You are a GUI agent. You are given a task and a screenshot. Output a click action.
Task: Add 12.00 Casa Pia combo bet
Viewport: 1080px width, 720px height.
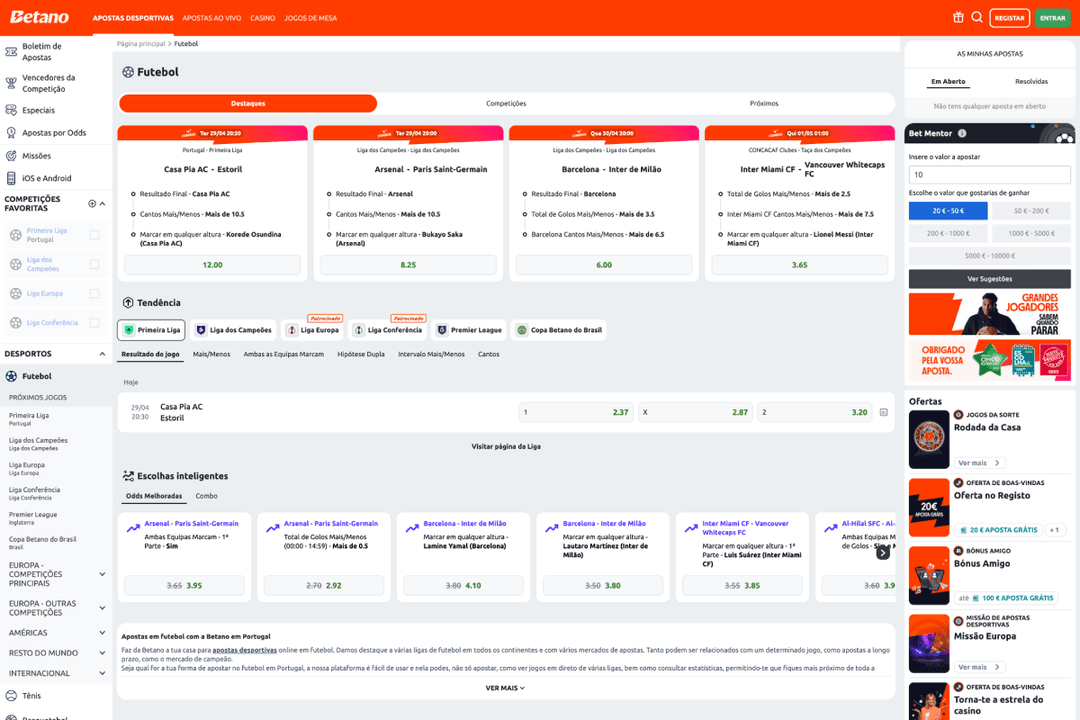coord(212,265)
